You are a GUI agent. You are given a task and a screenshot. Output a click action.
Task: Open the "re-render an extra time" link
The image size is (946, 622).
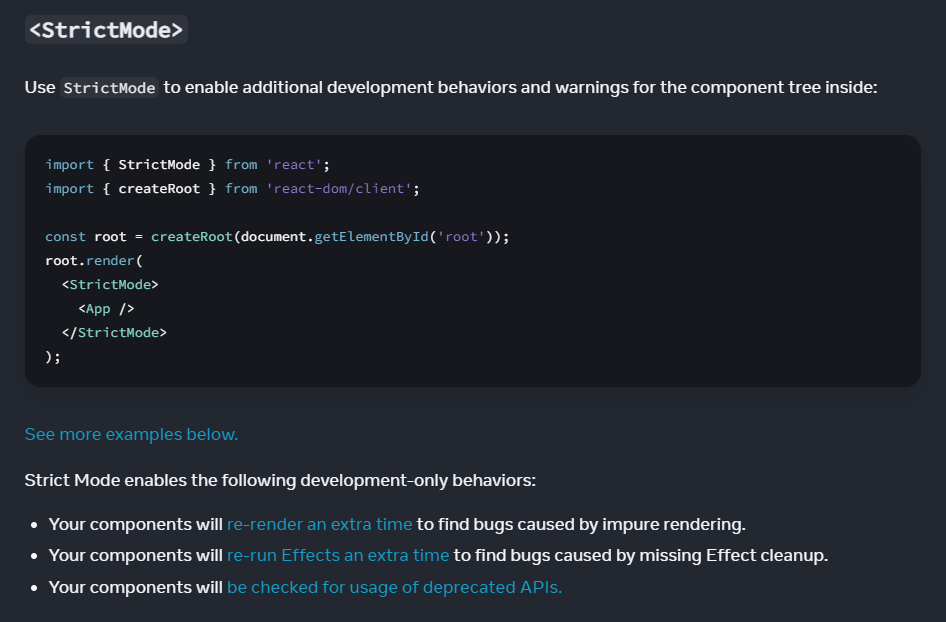[x=319, y=524]
